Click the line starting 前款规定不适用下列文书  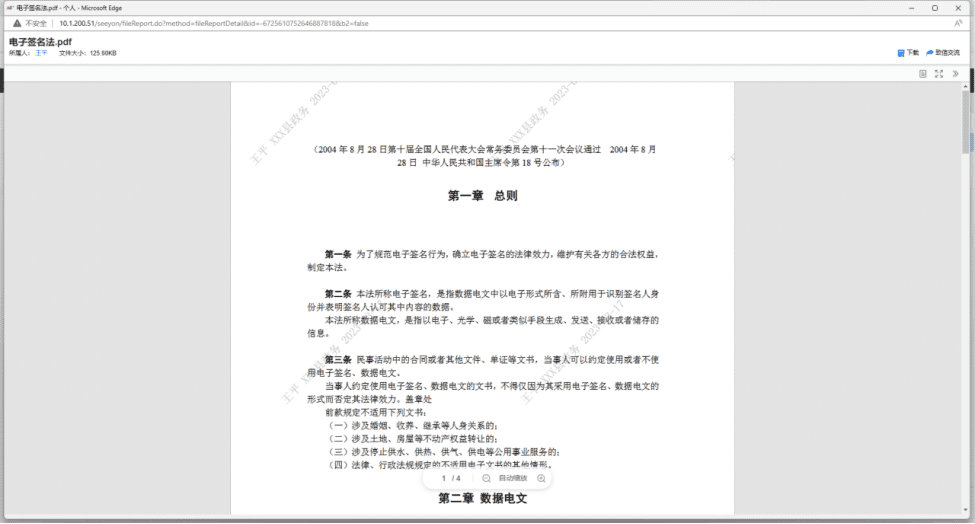(x=376, y=412)
